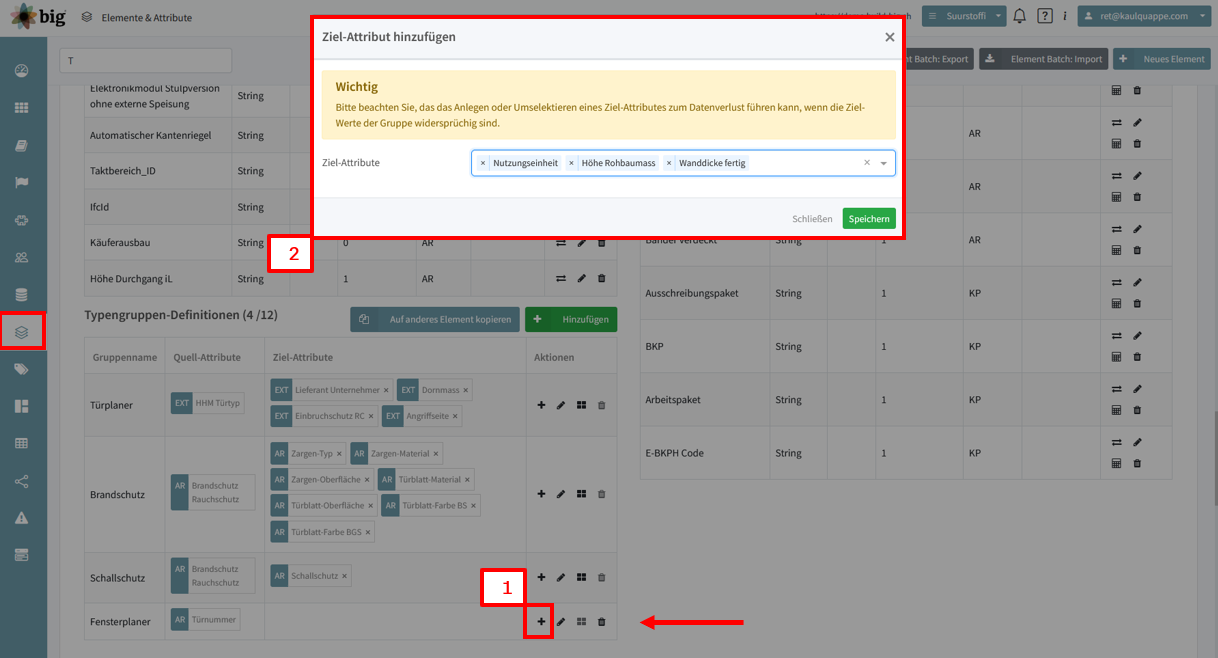Open the layers icon in left sidebar
1218x658 pixels.
point(22,332)
